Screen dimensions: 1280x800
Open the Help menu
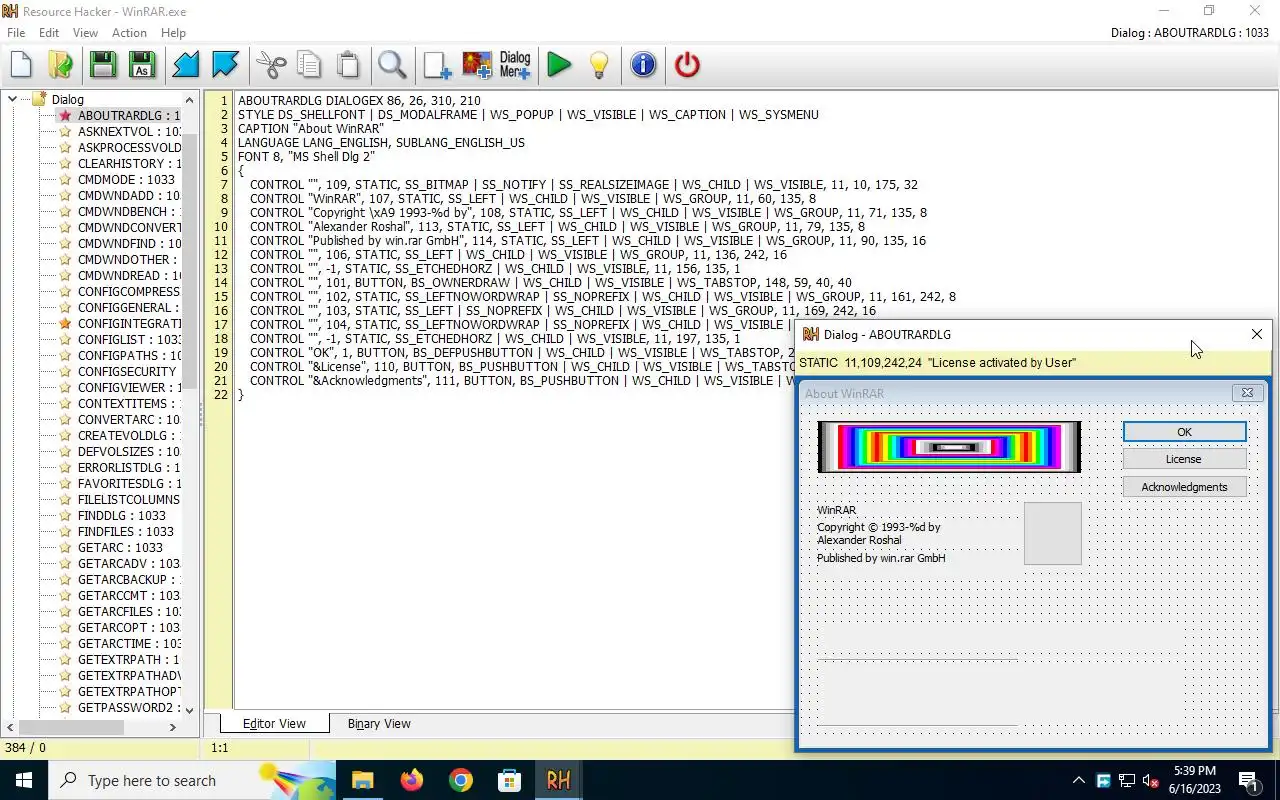pos(173,33)
